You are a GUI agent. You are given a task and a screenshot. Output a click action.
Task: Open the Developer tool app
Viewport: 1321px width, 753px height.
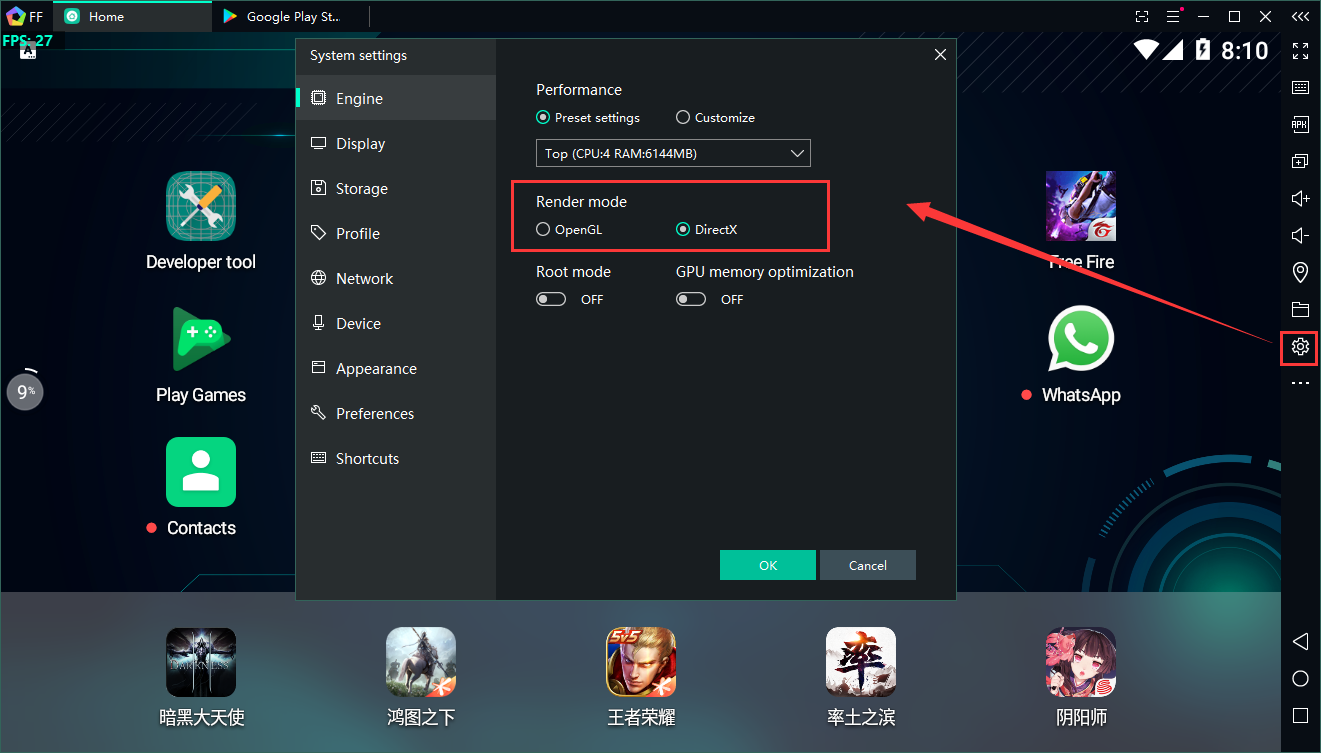(201, 206)
